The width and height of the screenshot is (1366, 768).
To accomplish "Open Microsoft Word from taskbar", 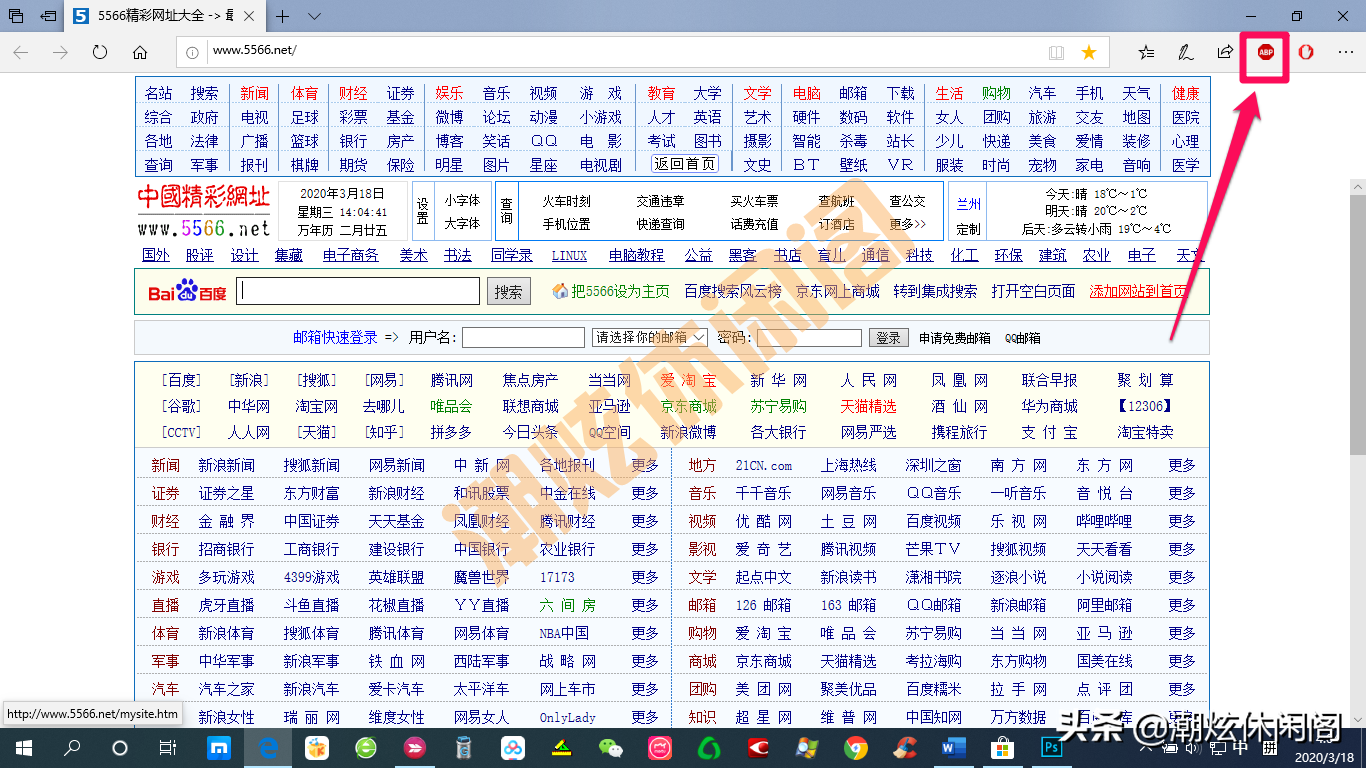I will click(x=953, y=748).
